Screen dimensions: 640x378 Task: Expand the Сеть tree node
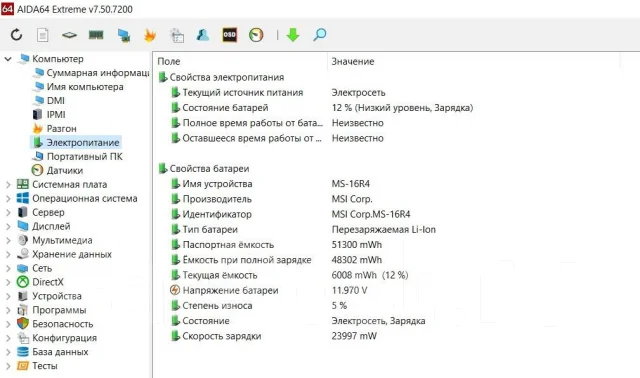[x=8, y=268]
